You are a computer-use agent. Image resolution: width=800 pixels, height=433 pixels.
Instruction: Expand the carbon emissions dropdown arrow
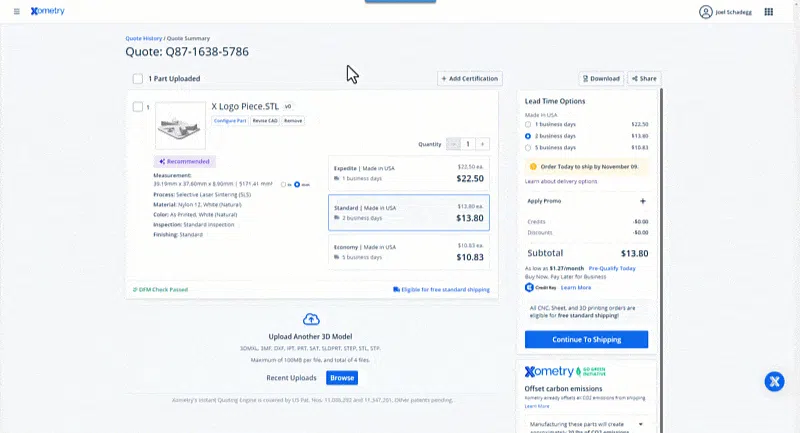[641, 424]
